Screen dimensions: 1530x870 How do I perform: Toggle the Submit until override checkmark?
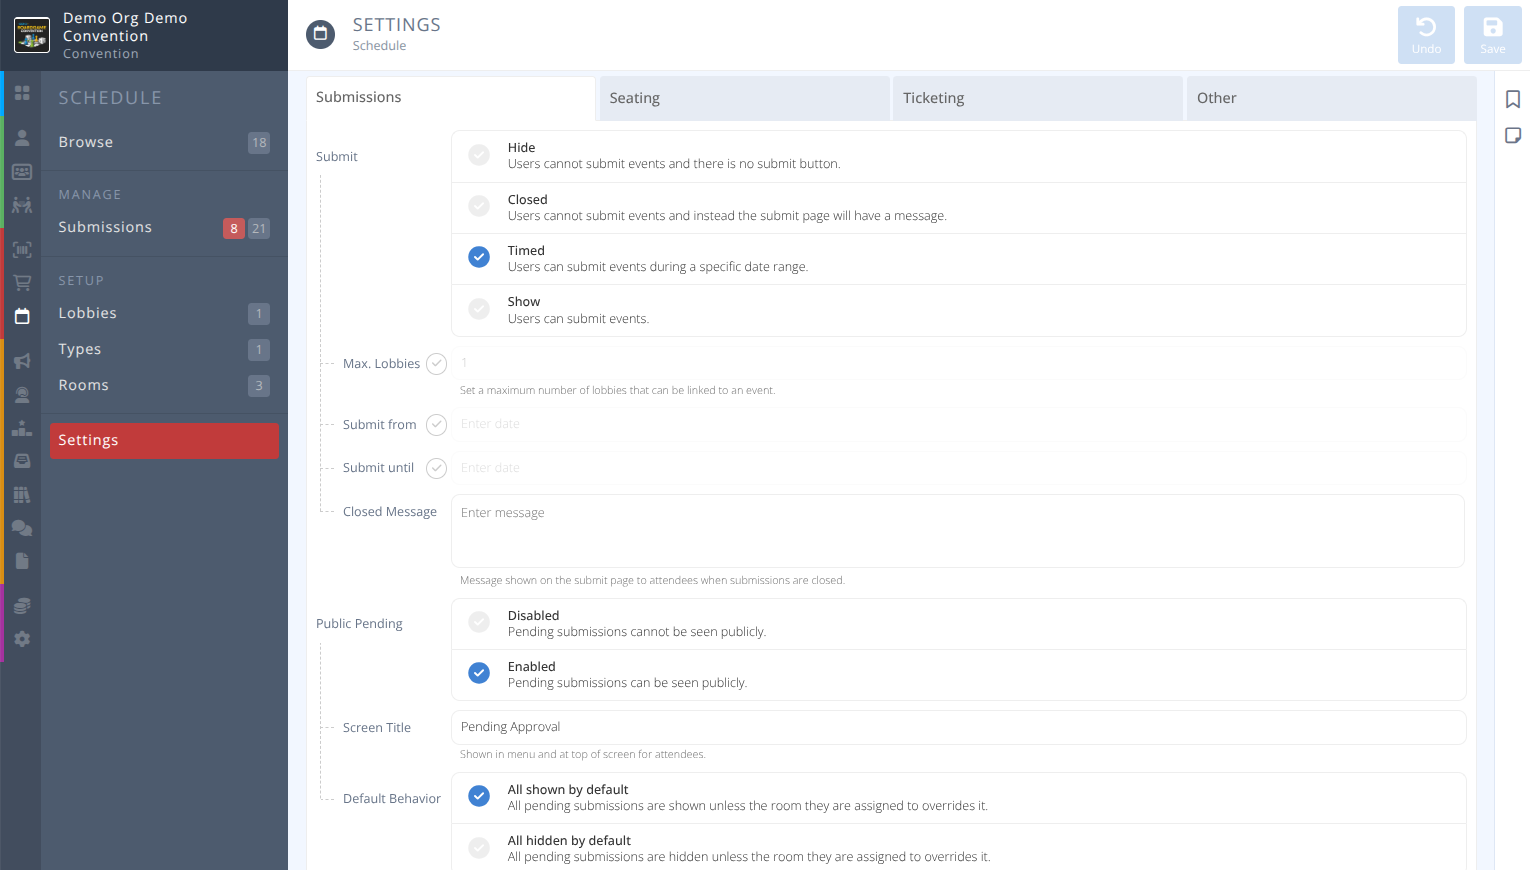coord(436,468)
